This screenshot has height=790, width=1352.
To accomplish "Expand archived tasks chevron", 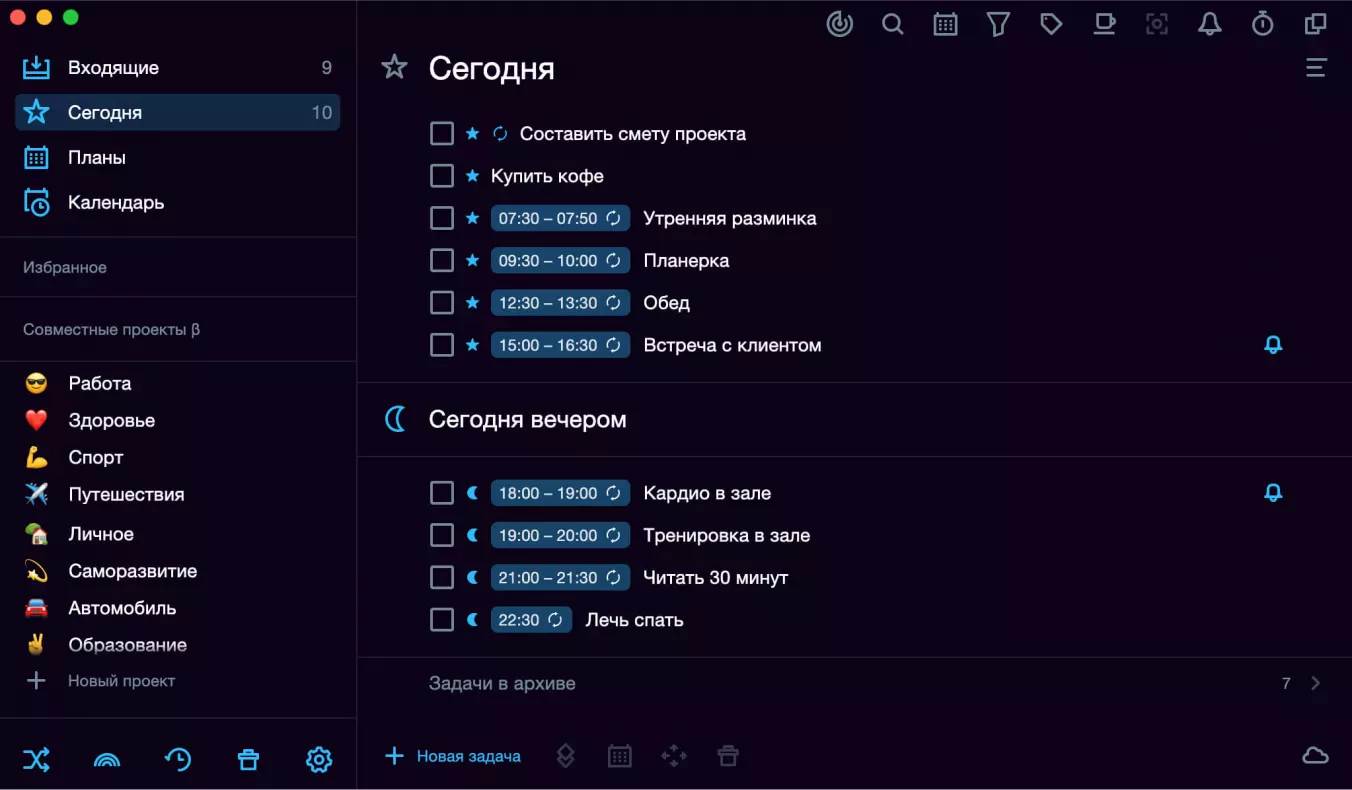I will 1316,683.
